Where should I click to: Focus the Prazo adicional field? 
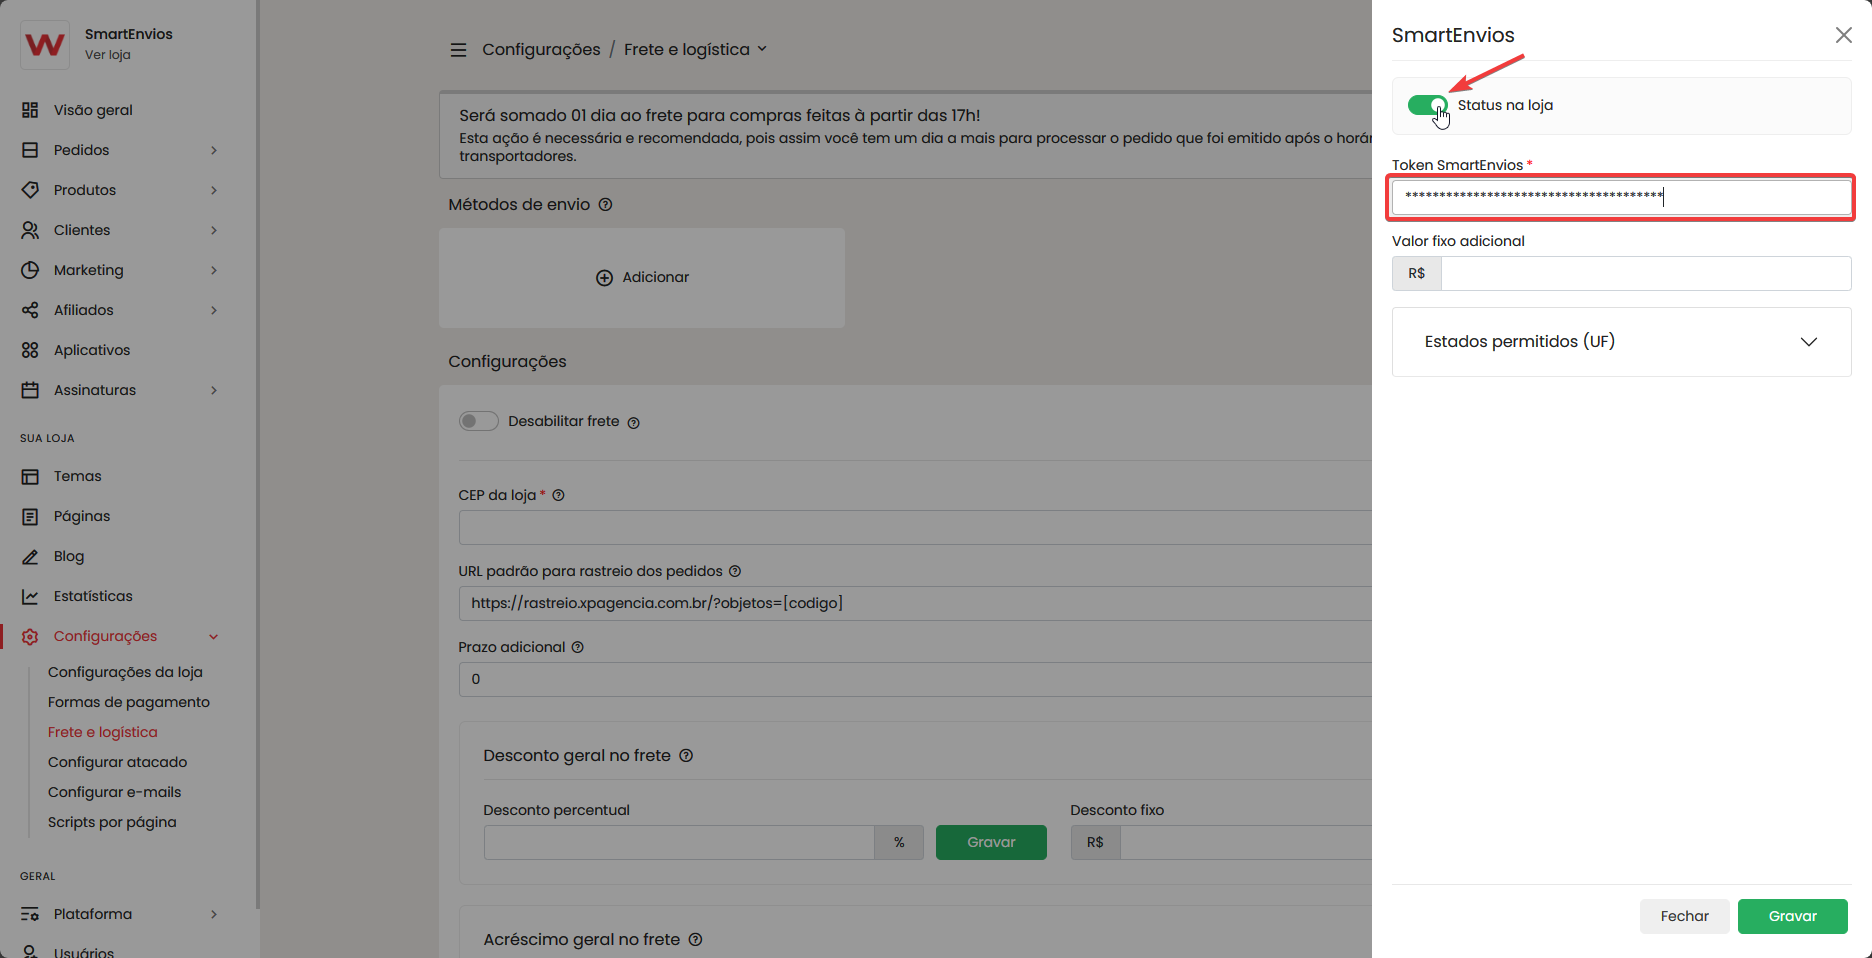(x=915, y=679)
